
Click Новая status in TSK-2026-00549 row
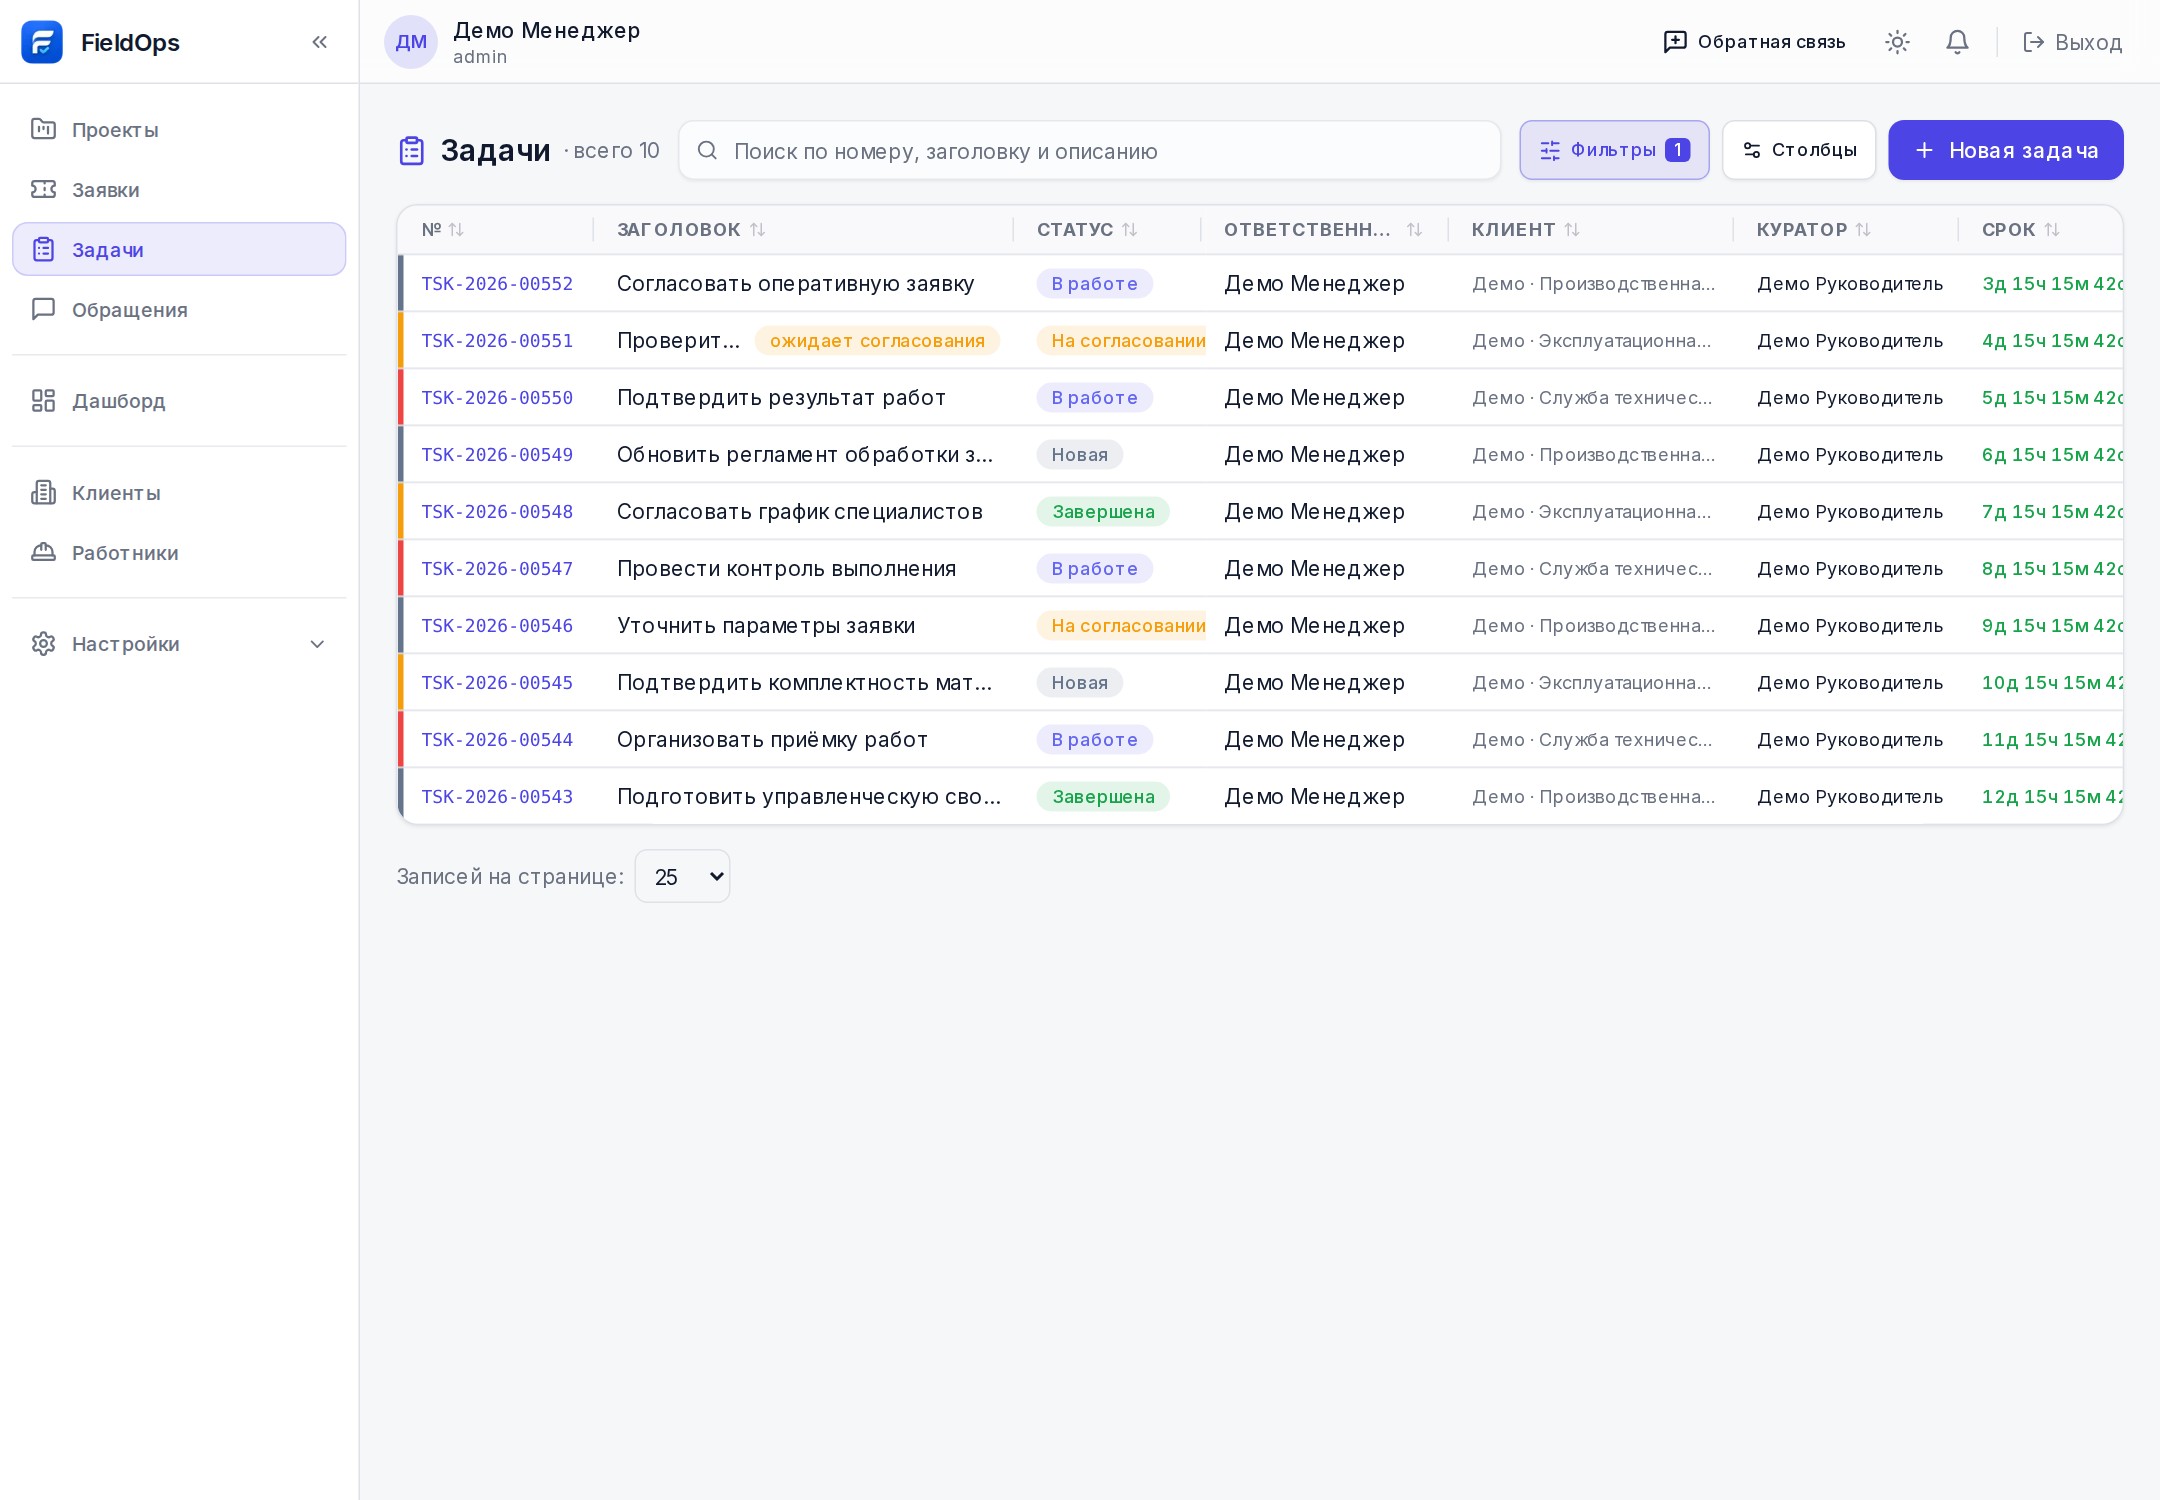coord(1079,455)
